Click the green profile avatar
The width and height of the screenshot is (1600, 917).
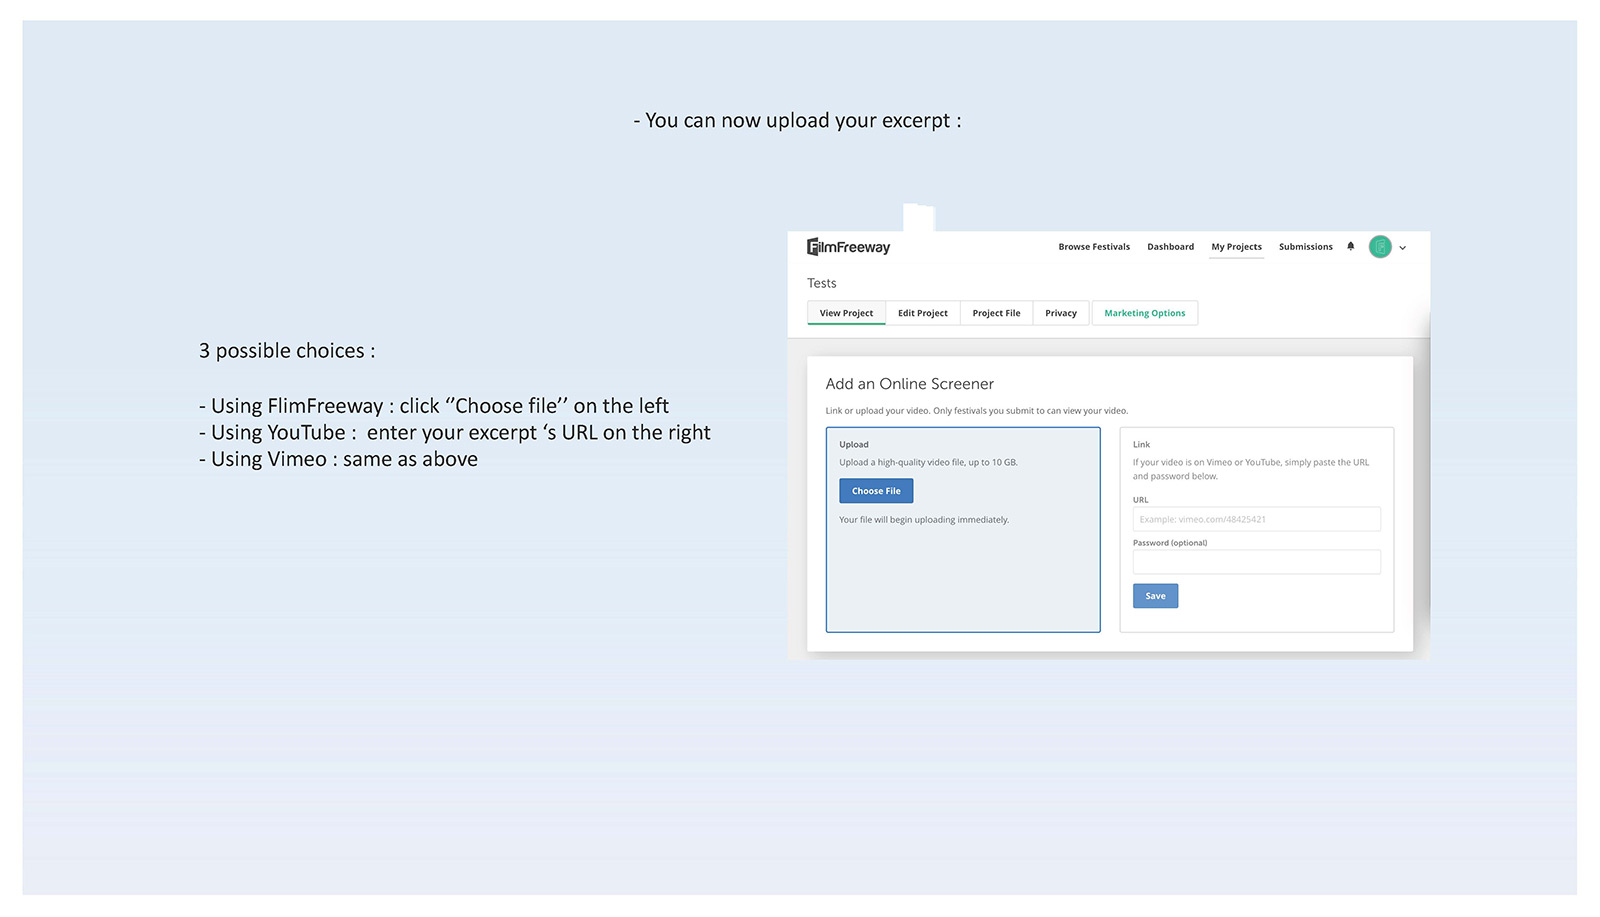(x=1380, y=247)
